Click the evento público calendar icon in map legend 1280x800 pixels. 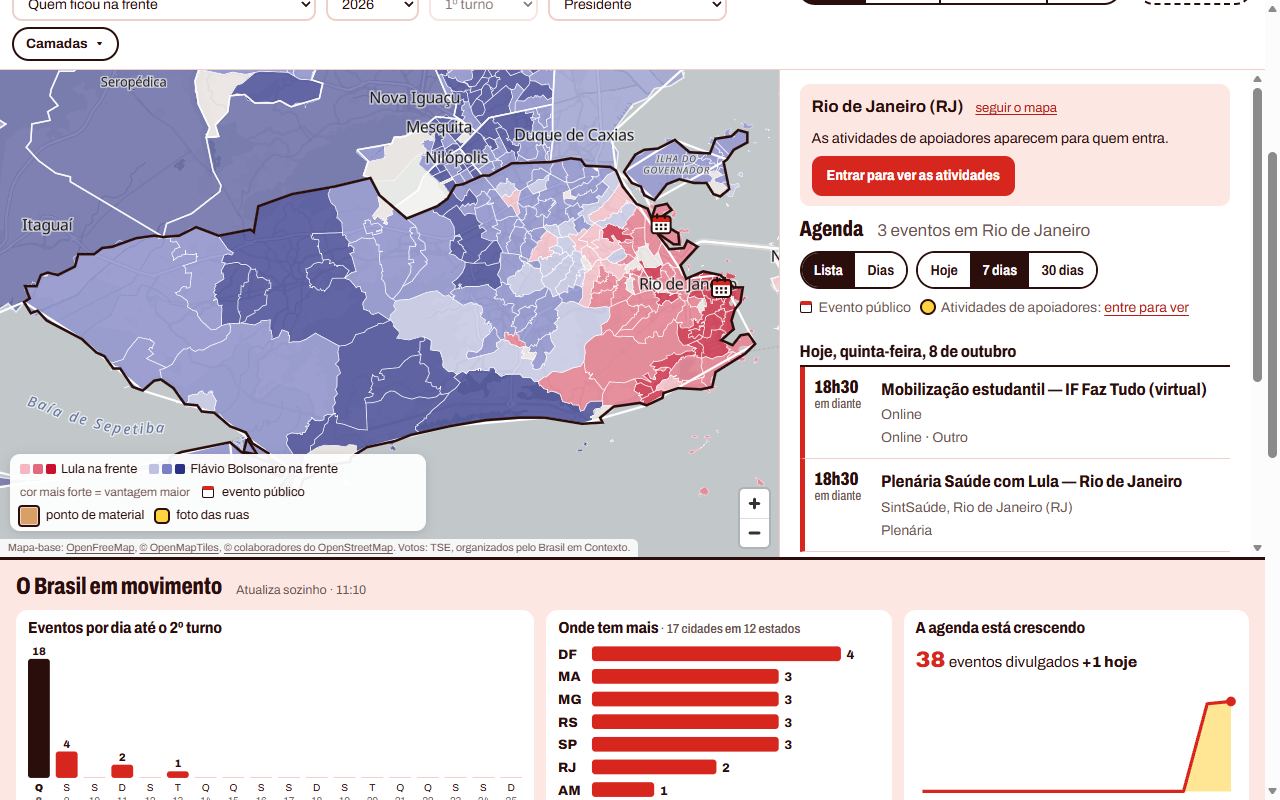(208, 492)
